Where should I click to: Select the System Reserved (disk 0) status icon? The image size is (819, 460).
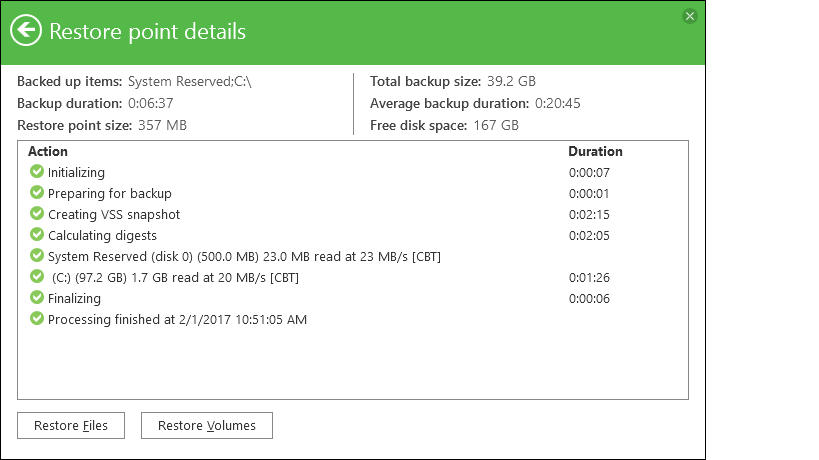pos(37,256)
